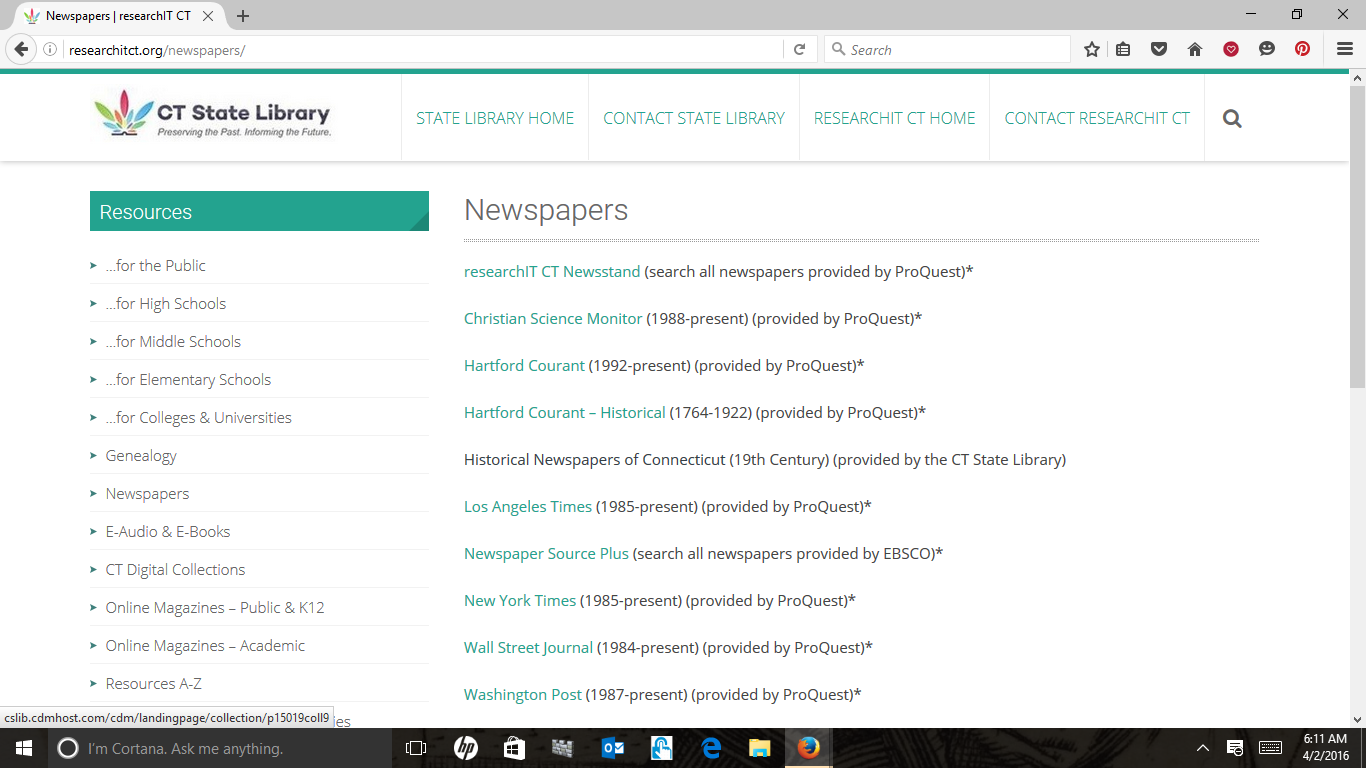The height and width of the screenshot is (768, 1366).
Task: Open the gray grid app on taskbar
Action: pos(563,748)
